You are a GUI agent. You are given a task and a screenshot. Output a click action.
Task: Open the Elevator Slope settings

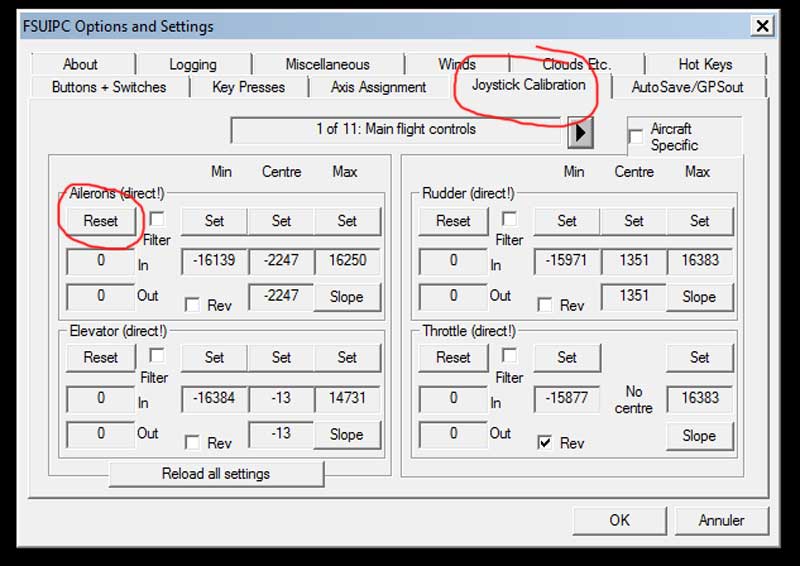(x=346, y=435)
